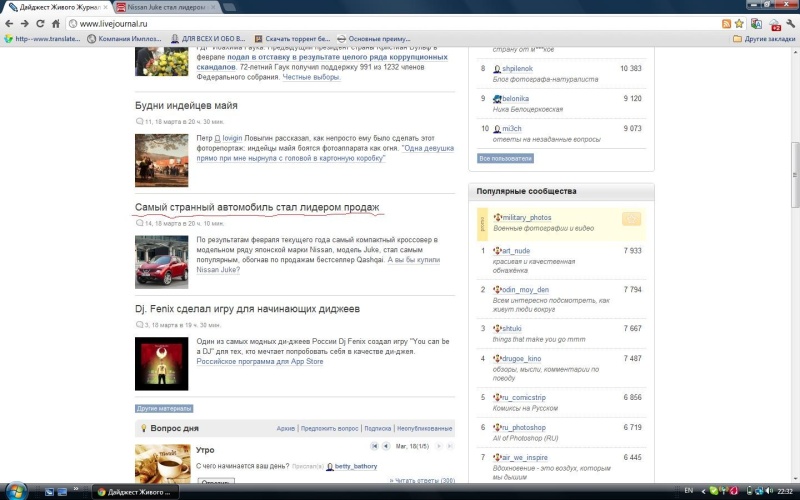Open the new tab button
Screen dimensions: 800x500
(229, 7)
